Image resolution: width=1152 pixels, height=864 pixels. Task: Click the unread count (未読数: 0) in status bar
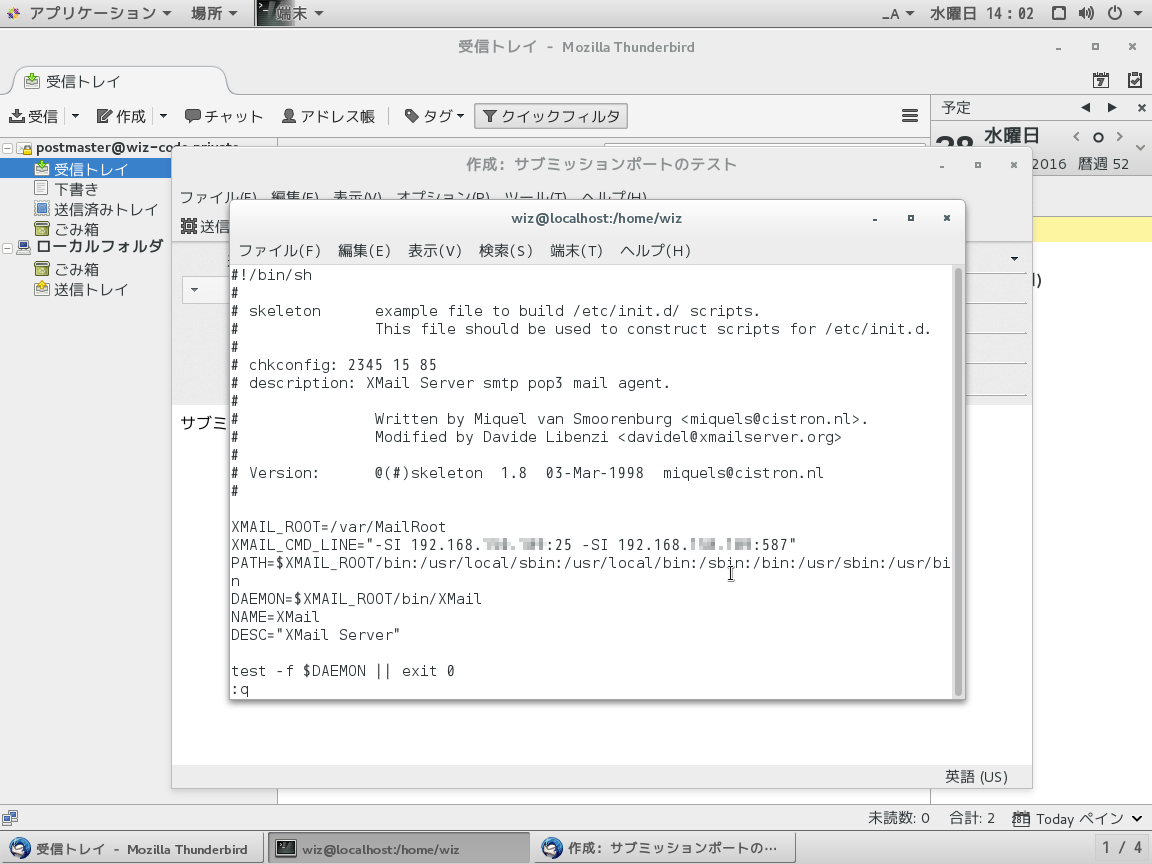(899, 818)
